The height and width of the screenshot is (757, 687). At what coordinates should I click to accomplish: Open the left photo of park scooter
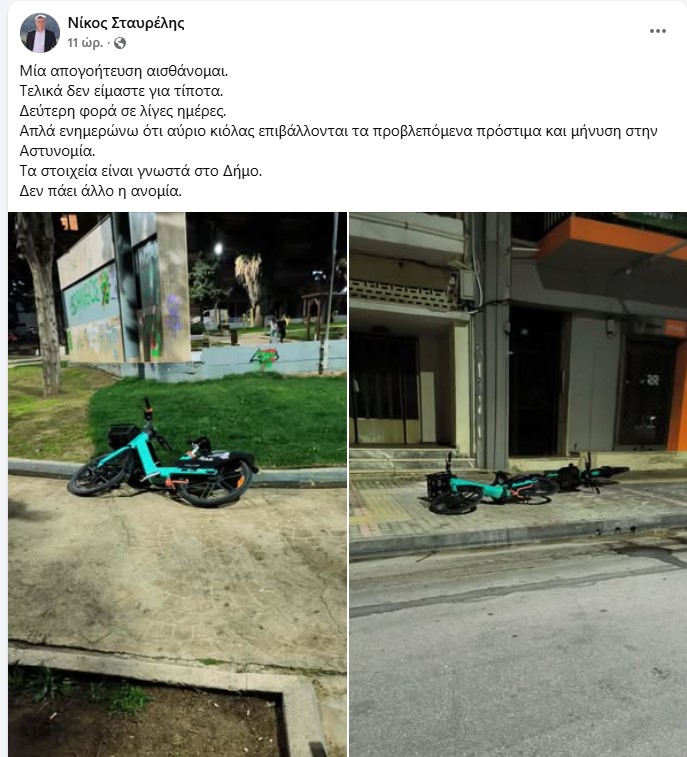[x=177, y=484]
